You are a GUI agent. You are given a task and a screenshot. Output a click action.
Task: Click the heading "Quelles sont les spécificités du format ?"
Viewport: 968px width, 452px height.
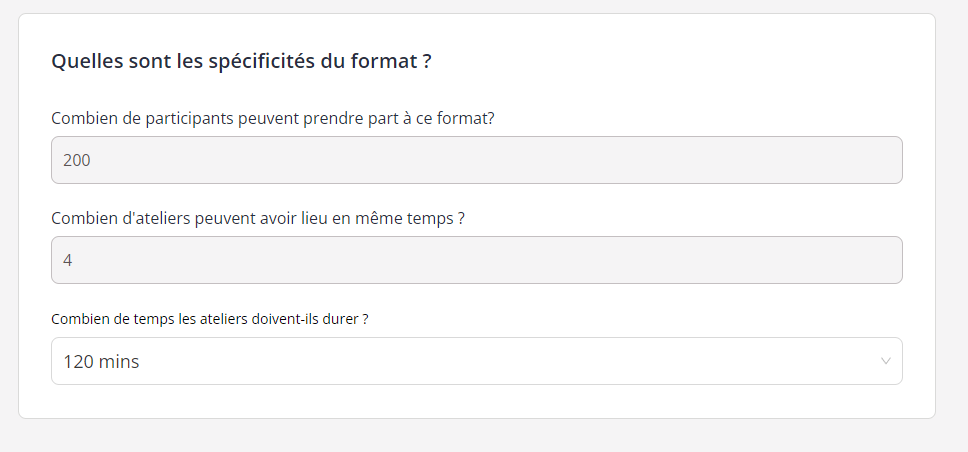coord(241,61)
